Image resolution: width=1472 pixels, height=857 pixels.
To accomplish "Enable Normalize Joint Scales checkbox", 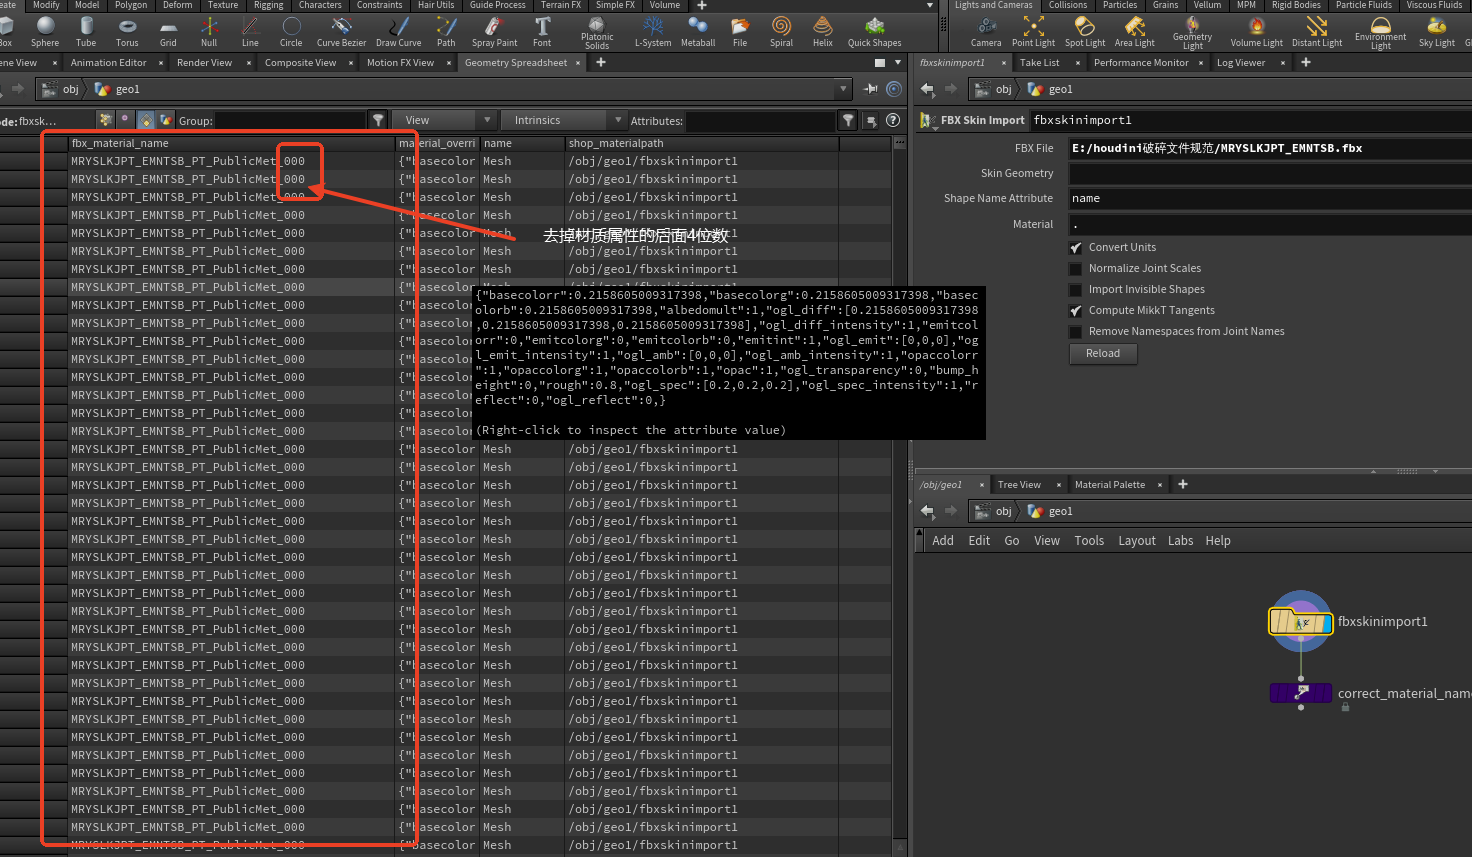I will coord(1076,269).
